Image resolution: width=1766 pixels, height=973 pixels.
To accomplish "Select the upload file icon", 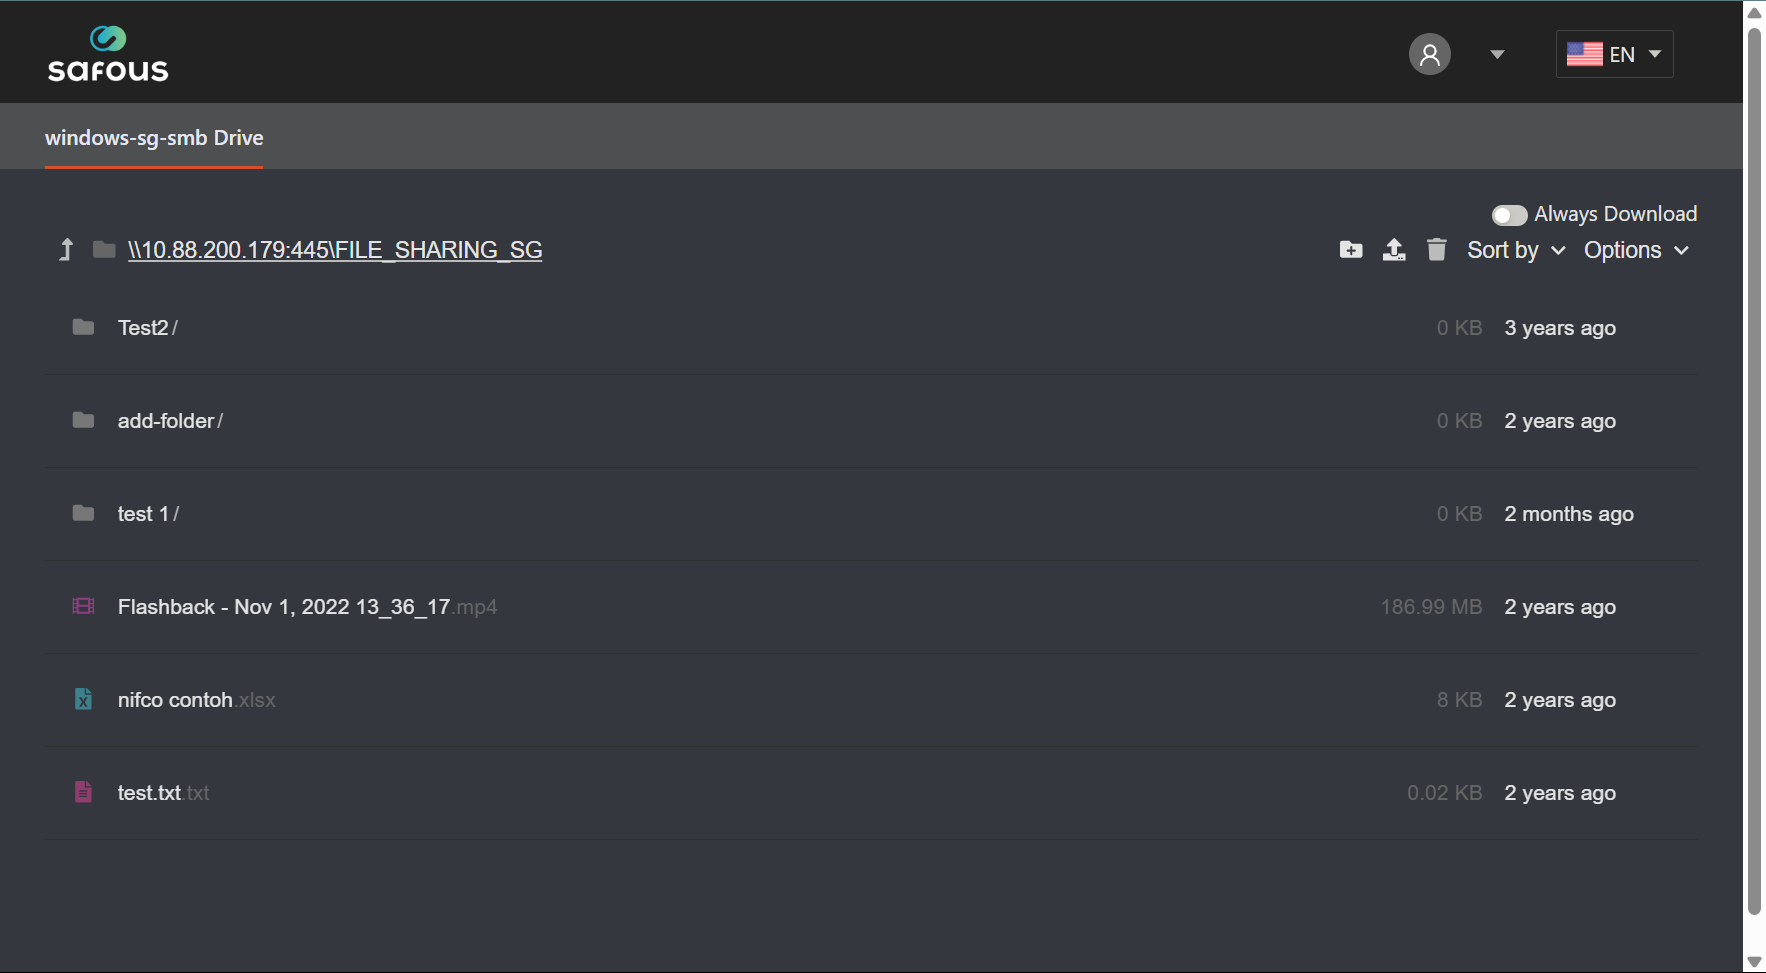I will [1394, 250].
